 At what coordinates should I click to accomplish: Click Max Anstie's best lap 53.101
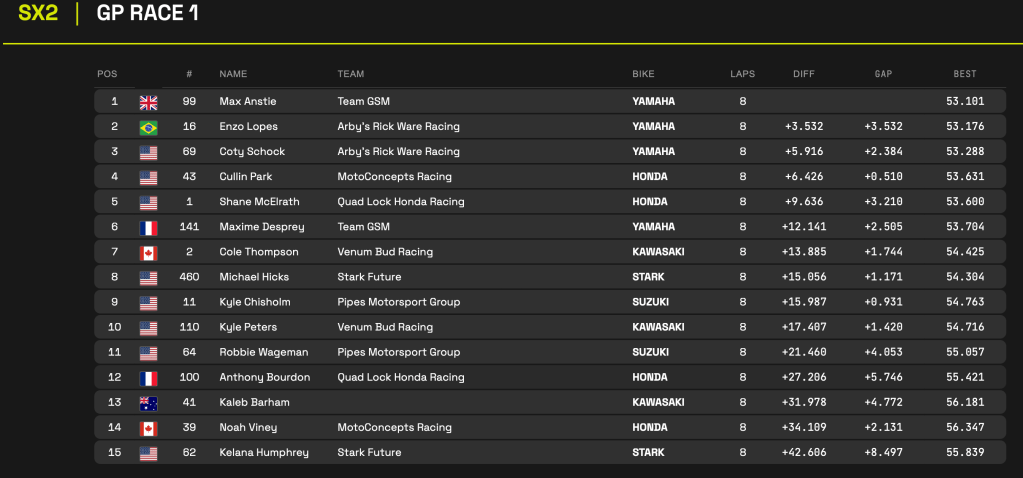coord(964,102)
